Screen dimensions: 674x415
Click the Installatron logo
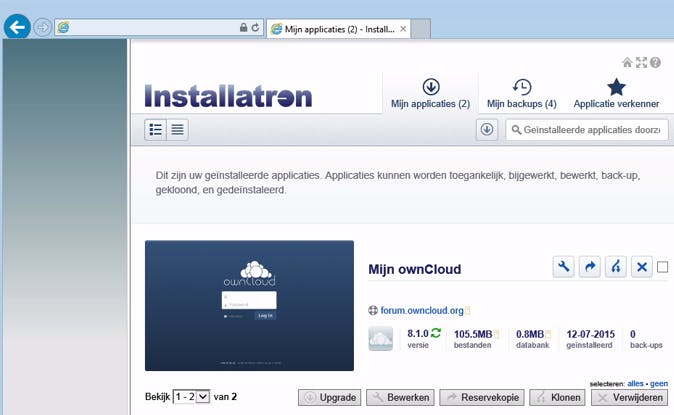coord(228,95)
